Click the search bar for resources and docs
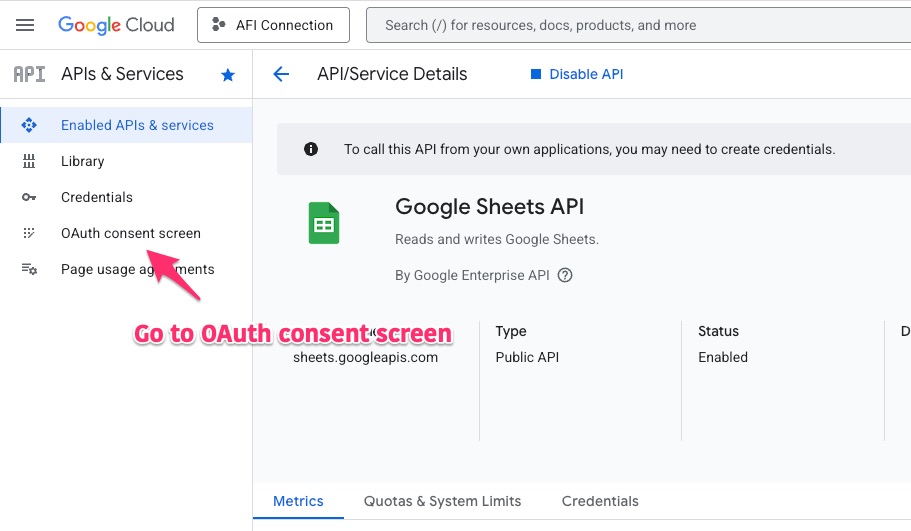Image resolution: width=911 pixels, height=531 pixels. 640,25
